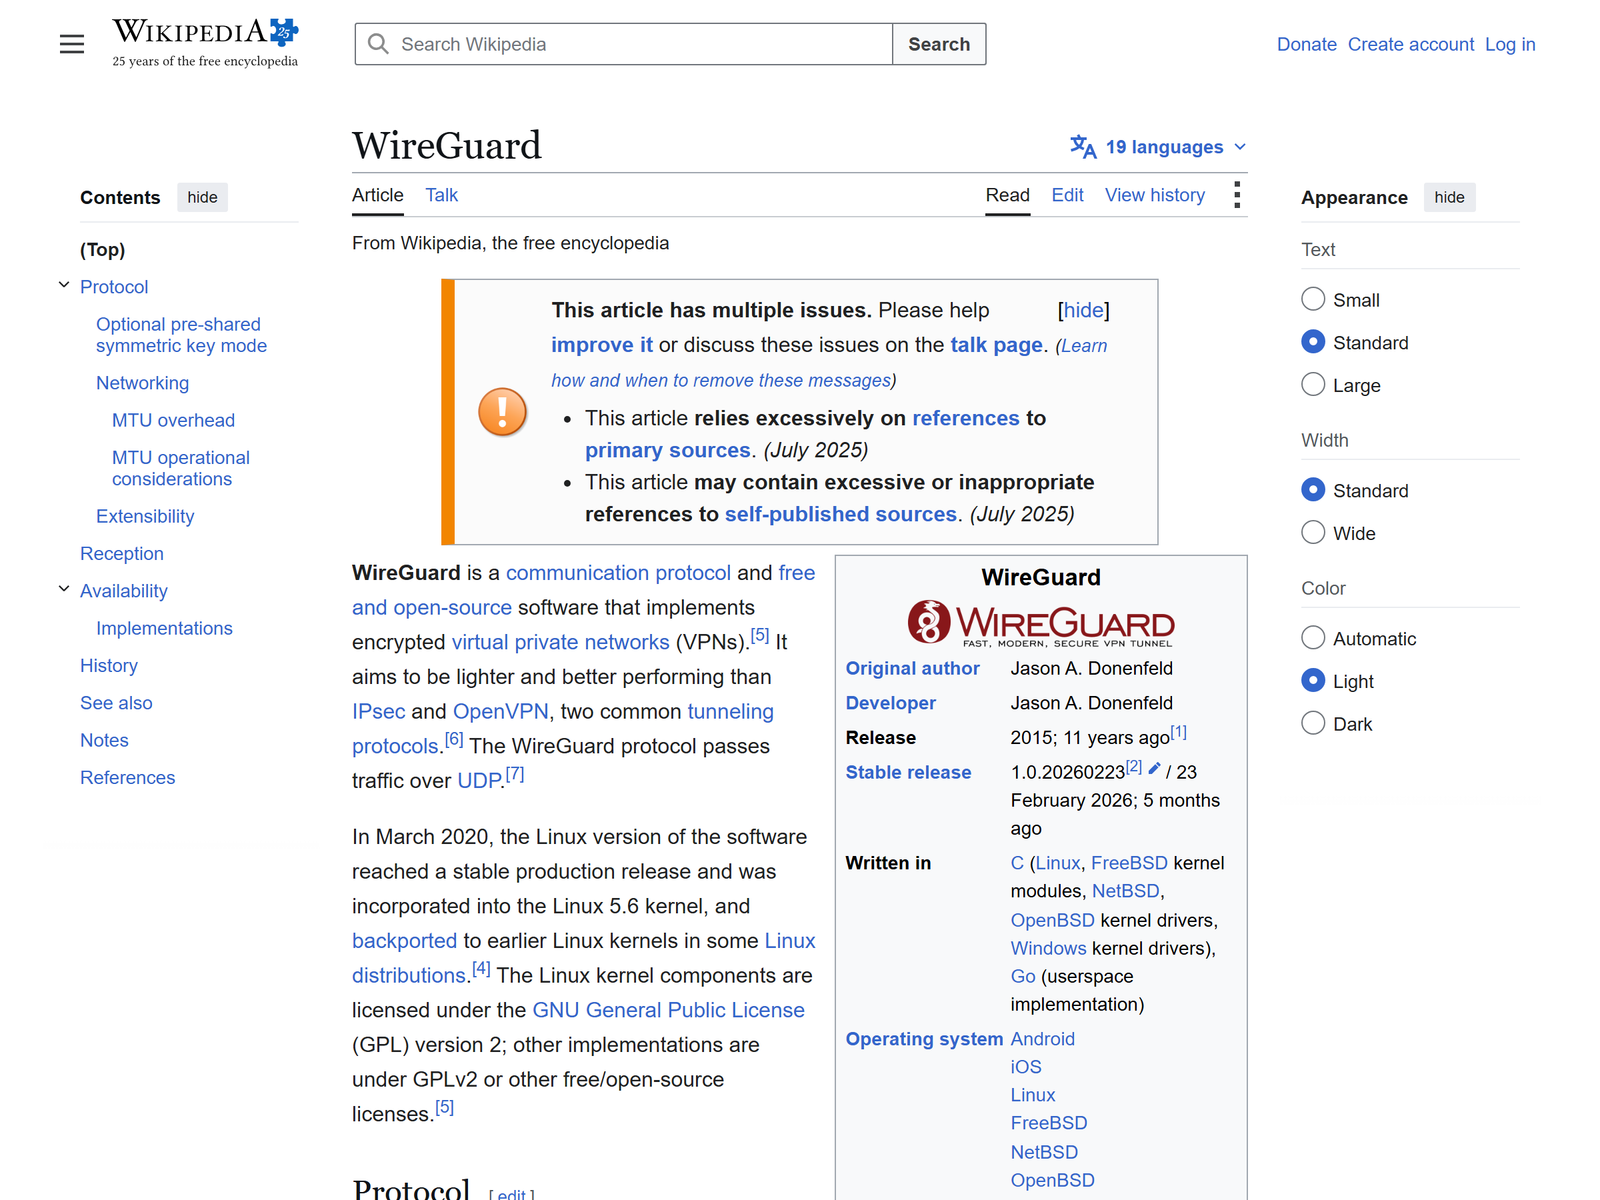Go to MTU operational considerations section

click(x=181, y=468)
